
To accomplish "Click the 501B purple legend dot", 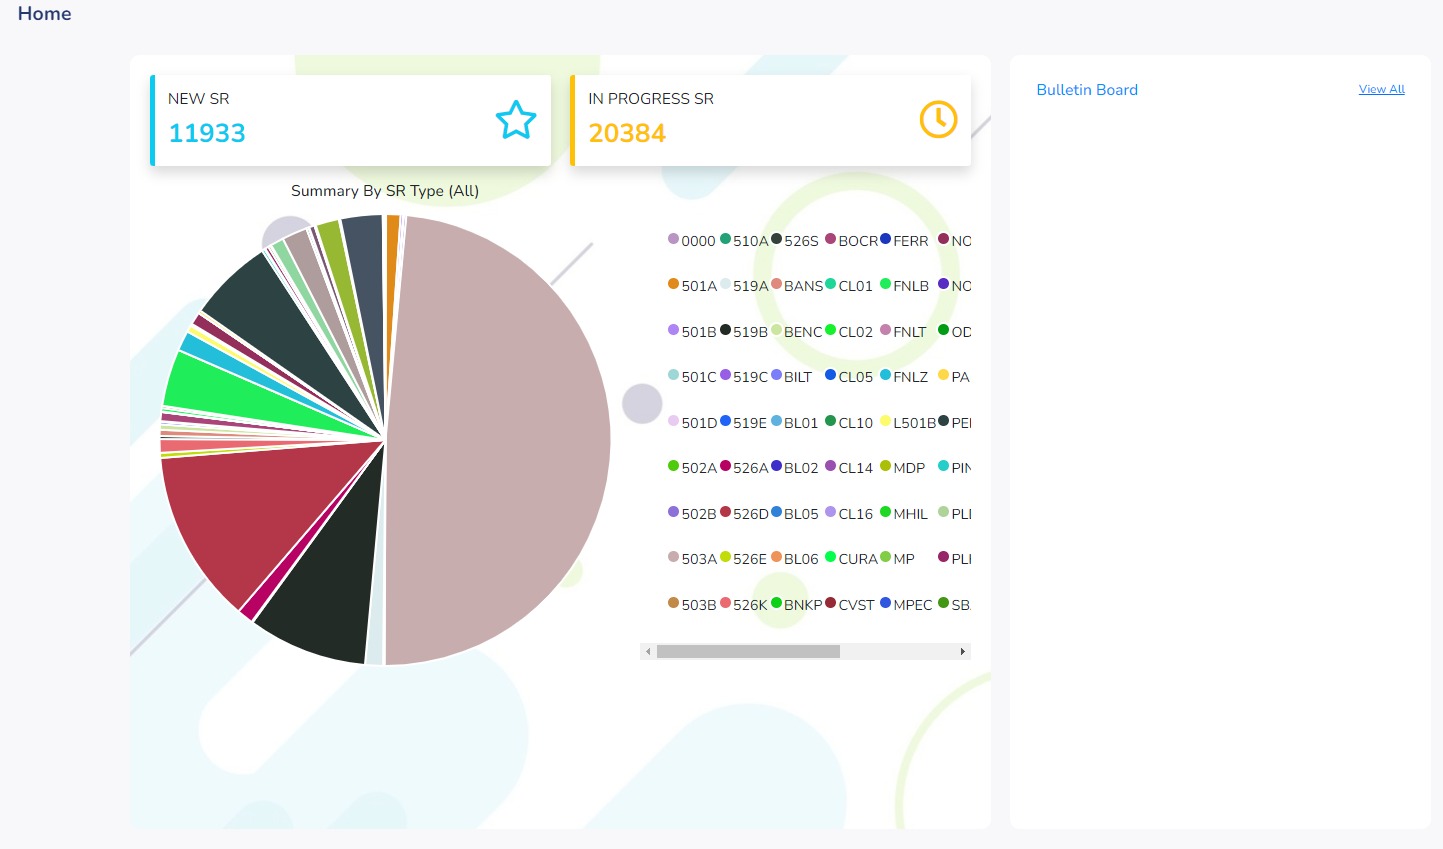I will tap(673, 330).
